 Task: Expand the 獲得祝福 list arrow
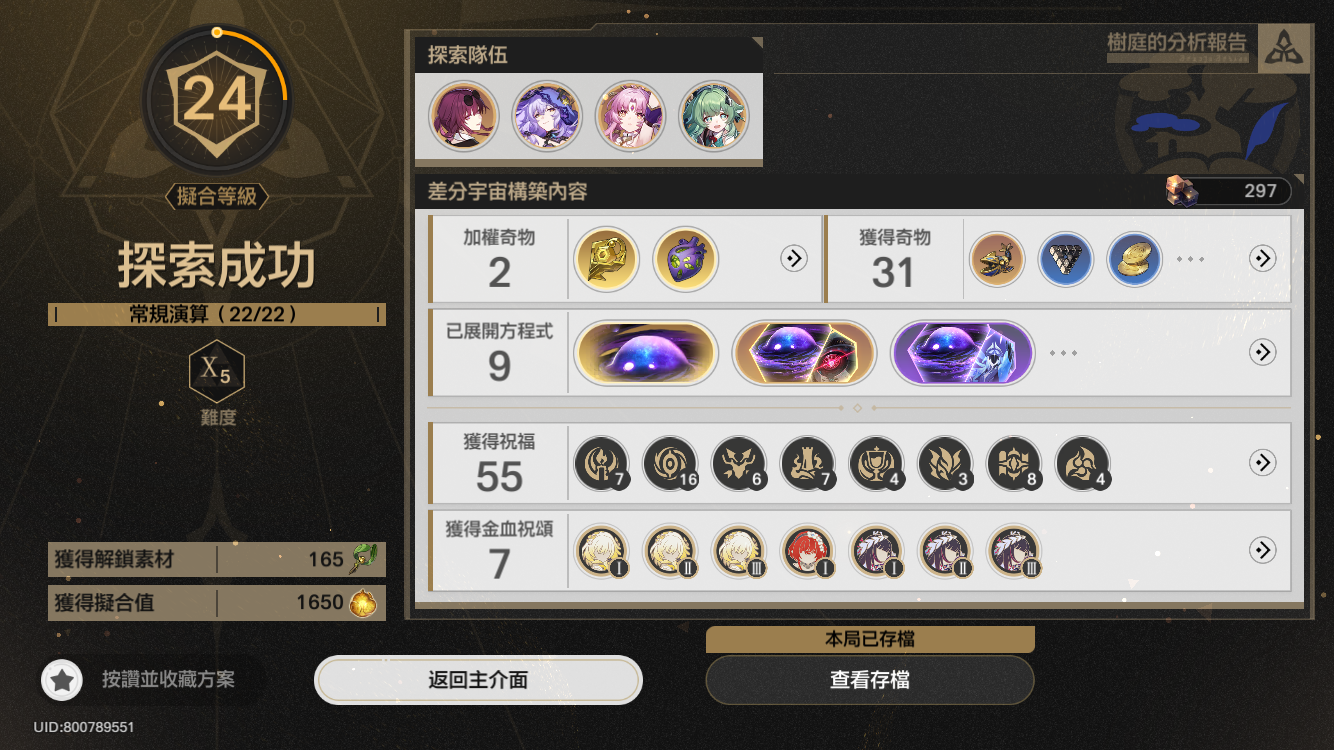[1263, 463]
